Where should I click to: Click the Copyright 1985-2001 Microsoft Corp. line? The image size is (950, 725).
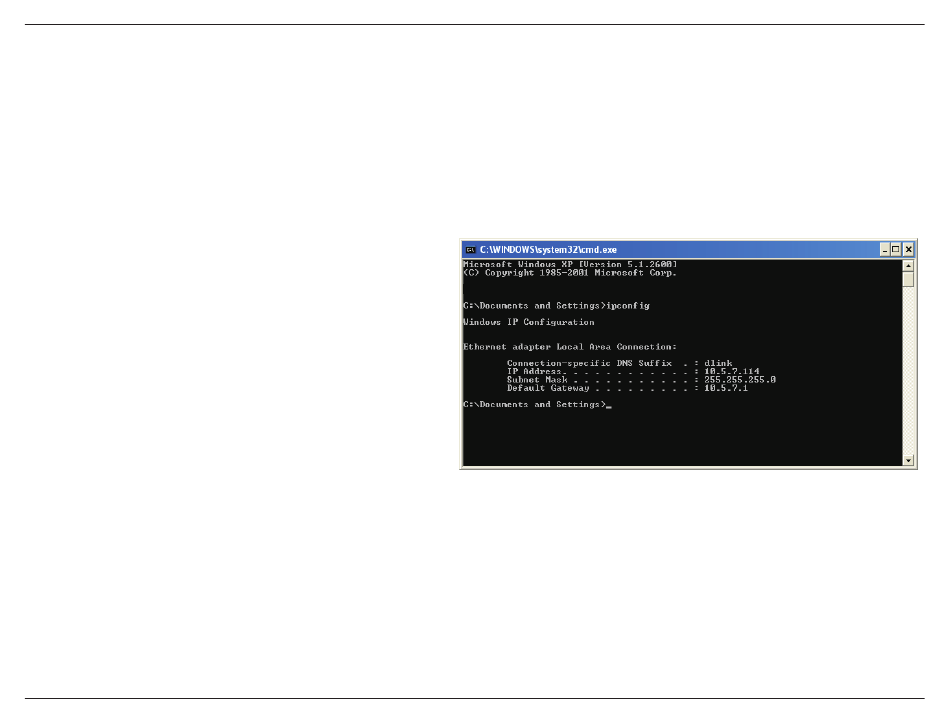[570, 273]
